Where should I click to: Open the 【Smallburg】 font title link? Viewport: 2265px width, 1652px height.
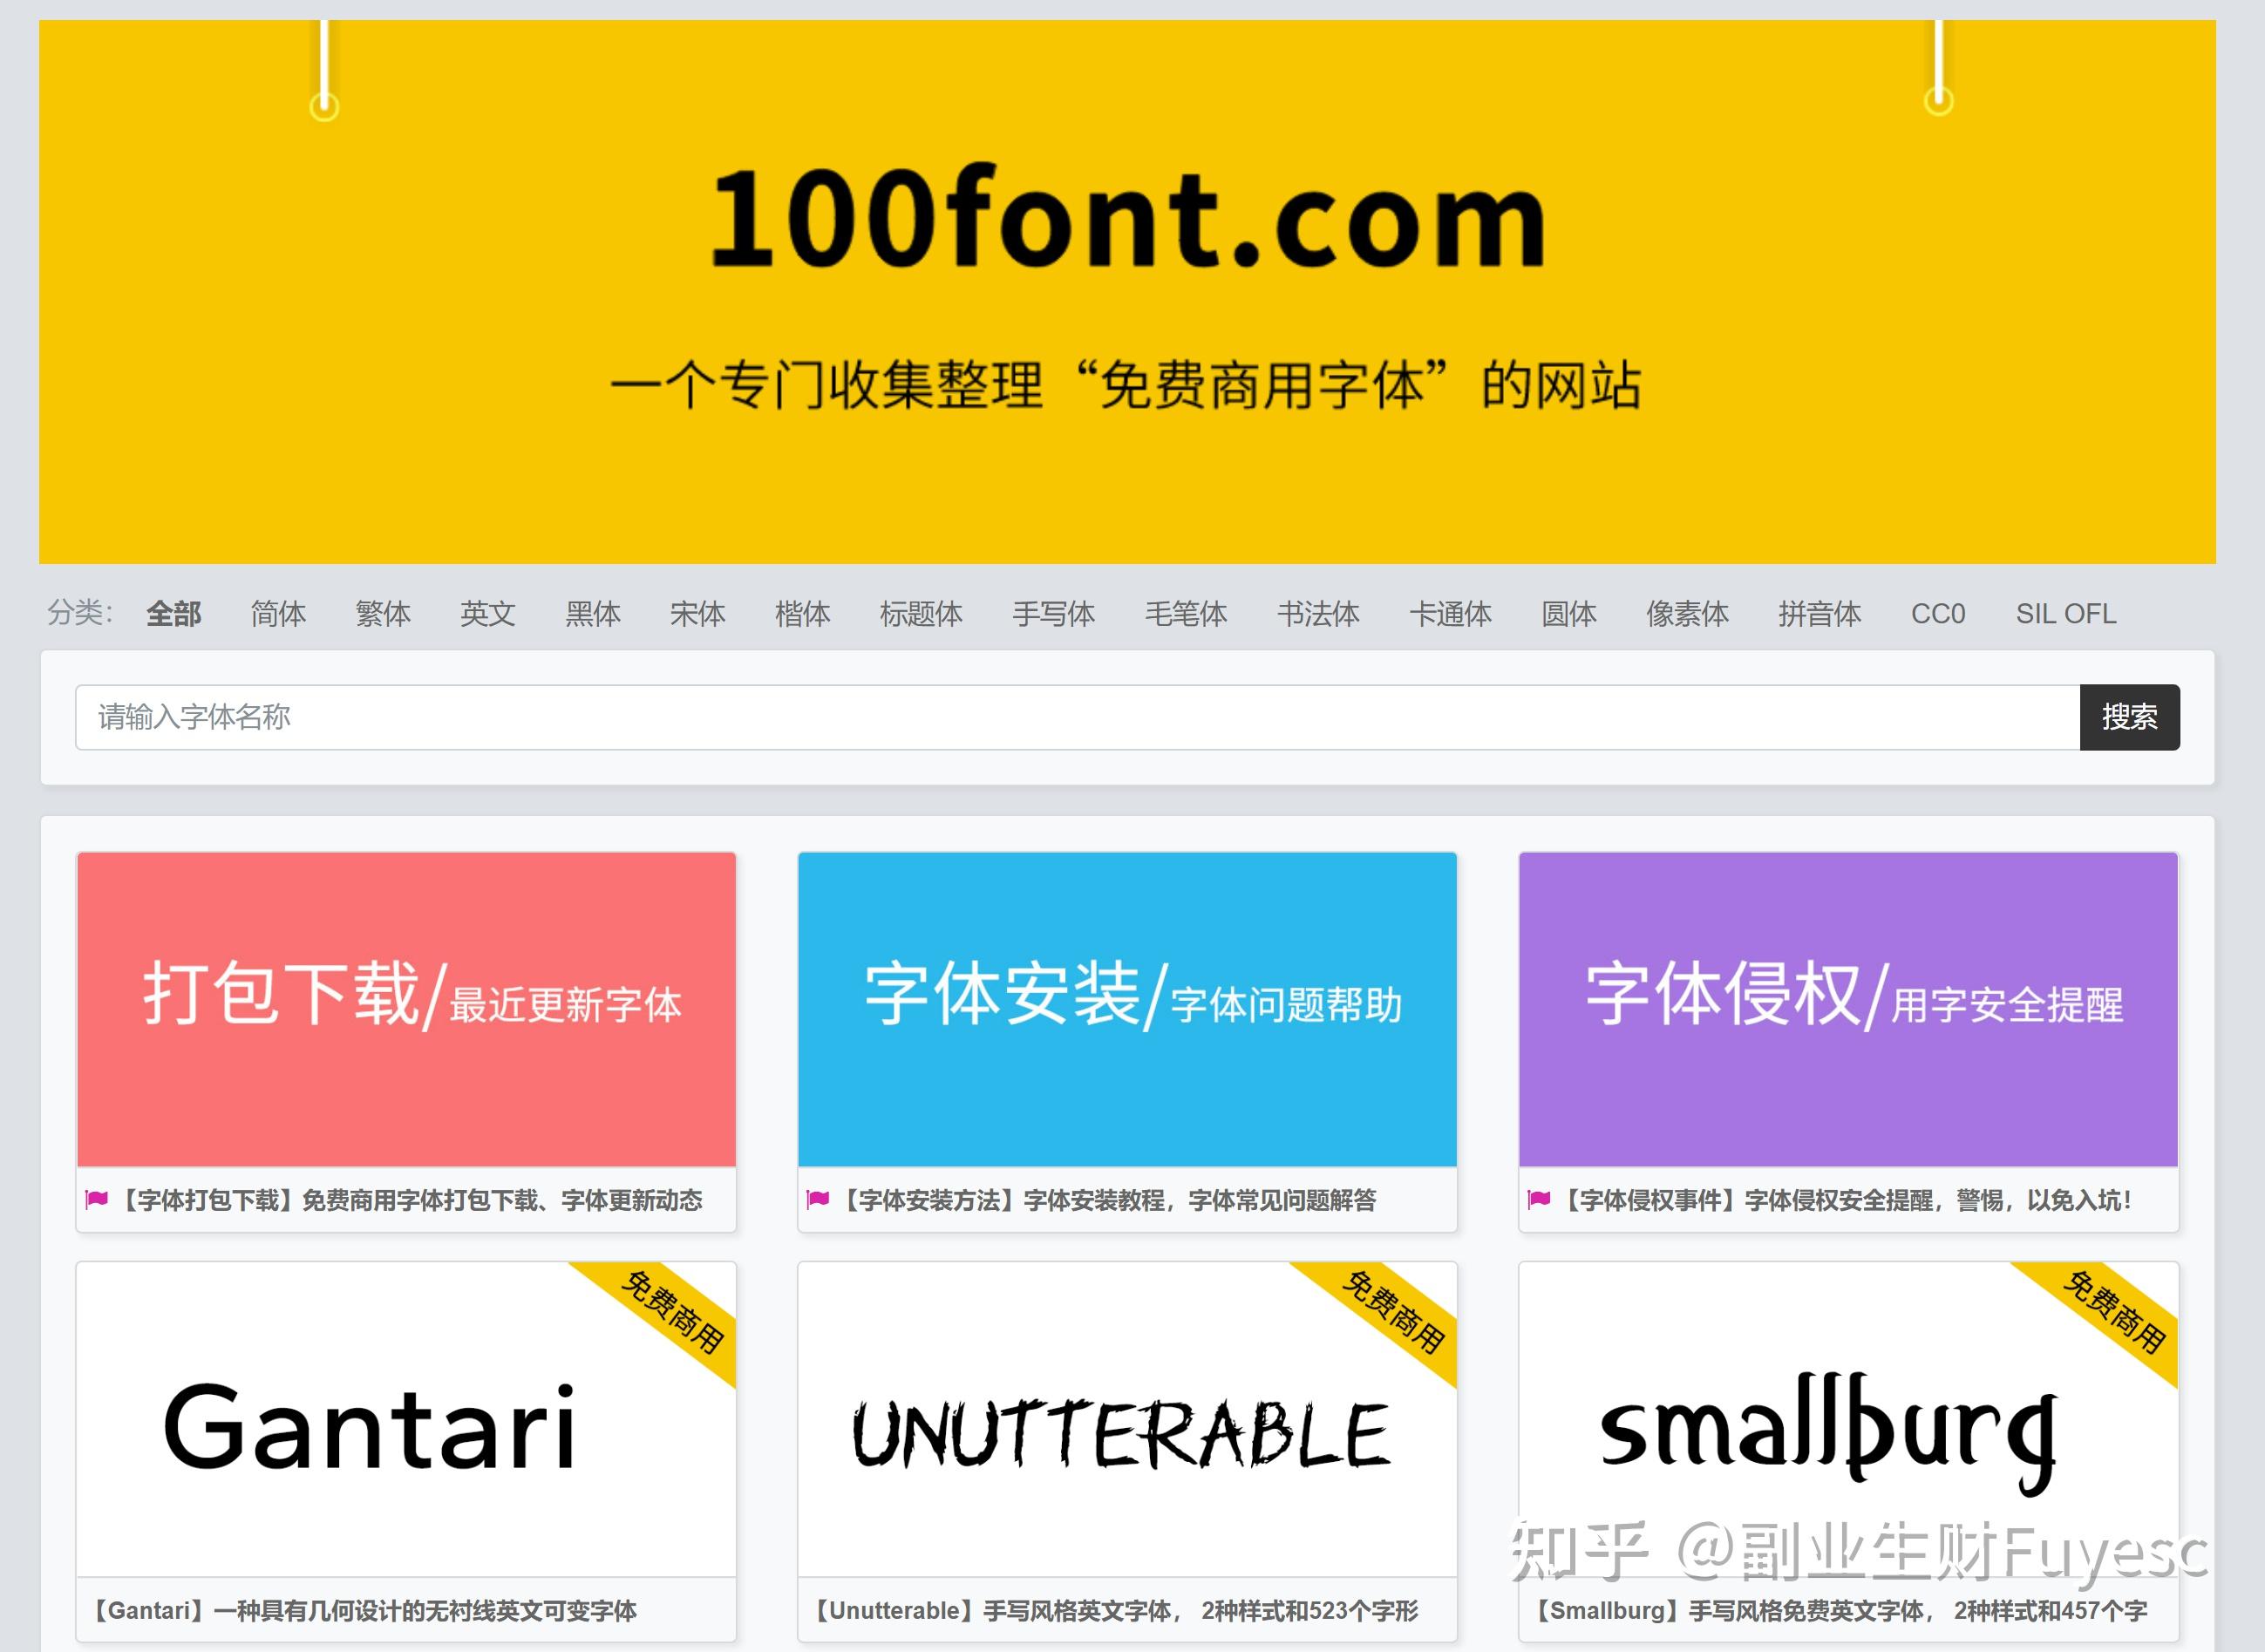pyautogui.click(x=1839, y=1611)
